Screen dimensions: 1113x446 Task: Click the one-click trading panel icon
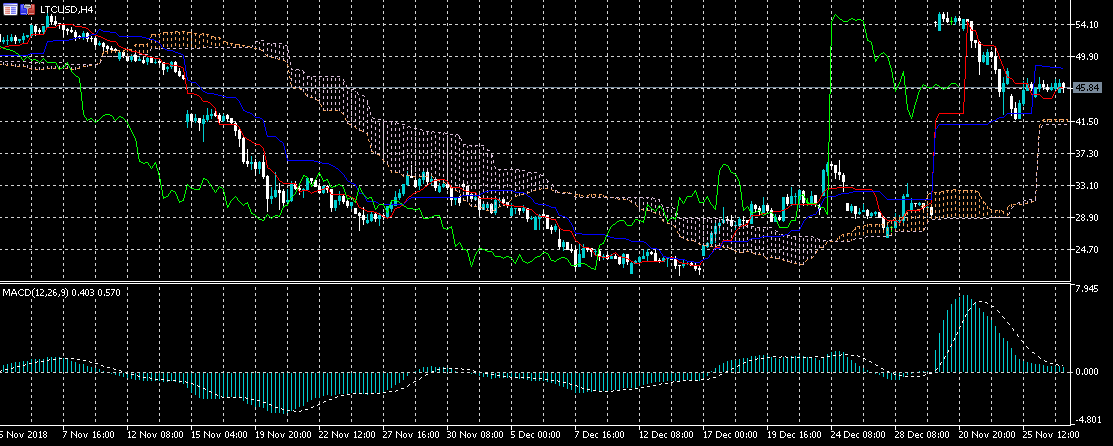(25, 8)
